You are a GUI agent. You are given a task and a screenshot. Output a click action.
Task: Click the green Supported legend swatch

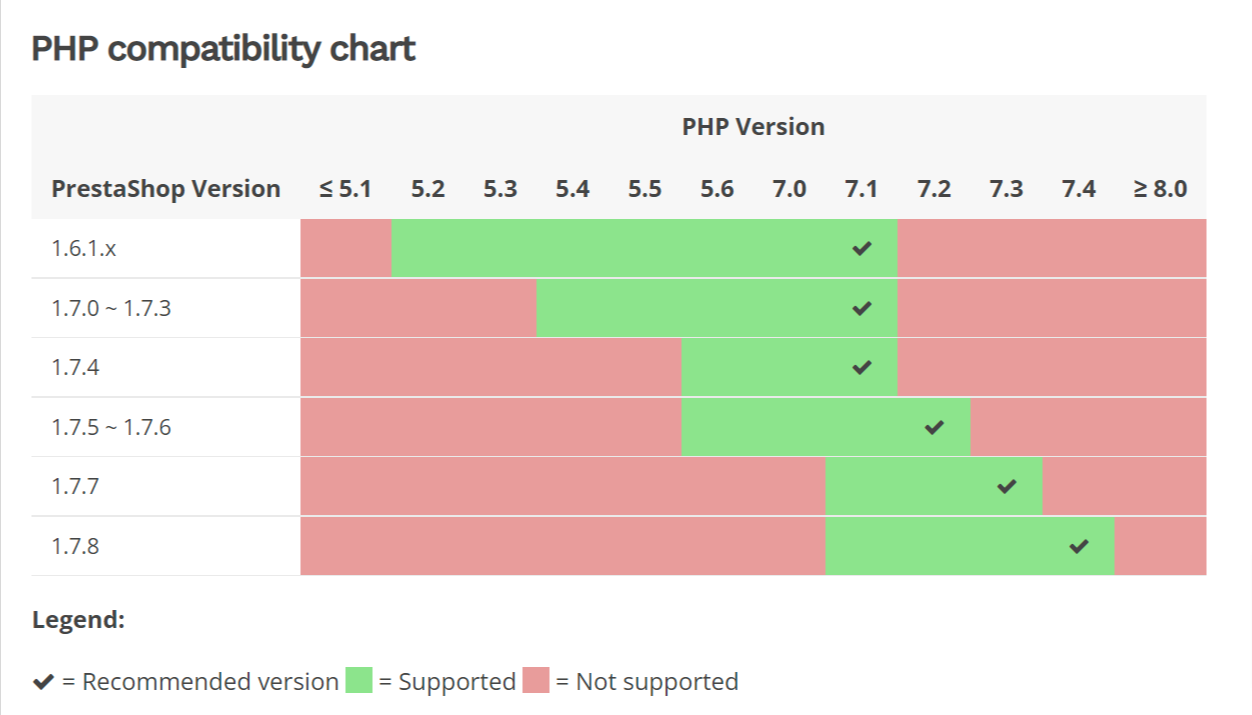coord(358,681)
